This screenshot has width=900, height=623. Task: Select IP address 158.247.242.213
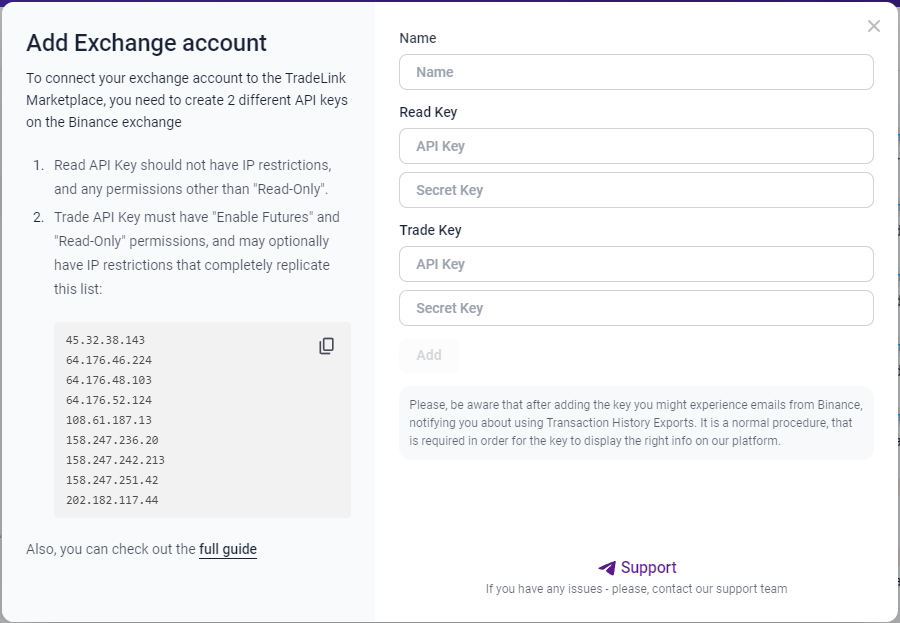coord(115,461)
